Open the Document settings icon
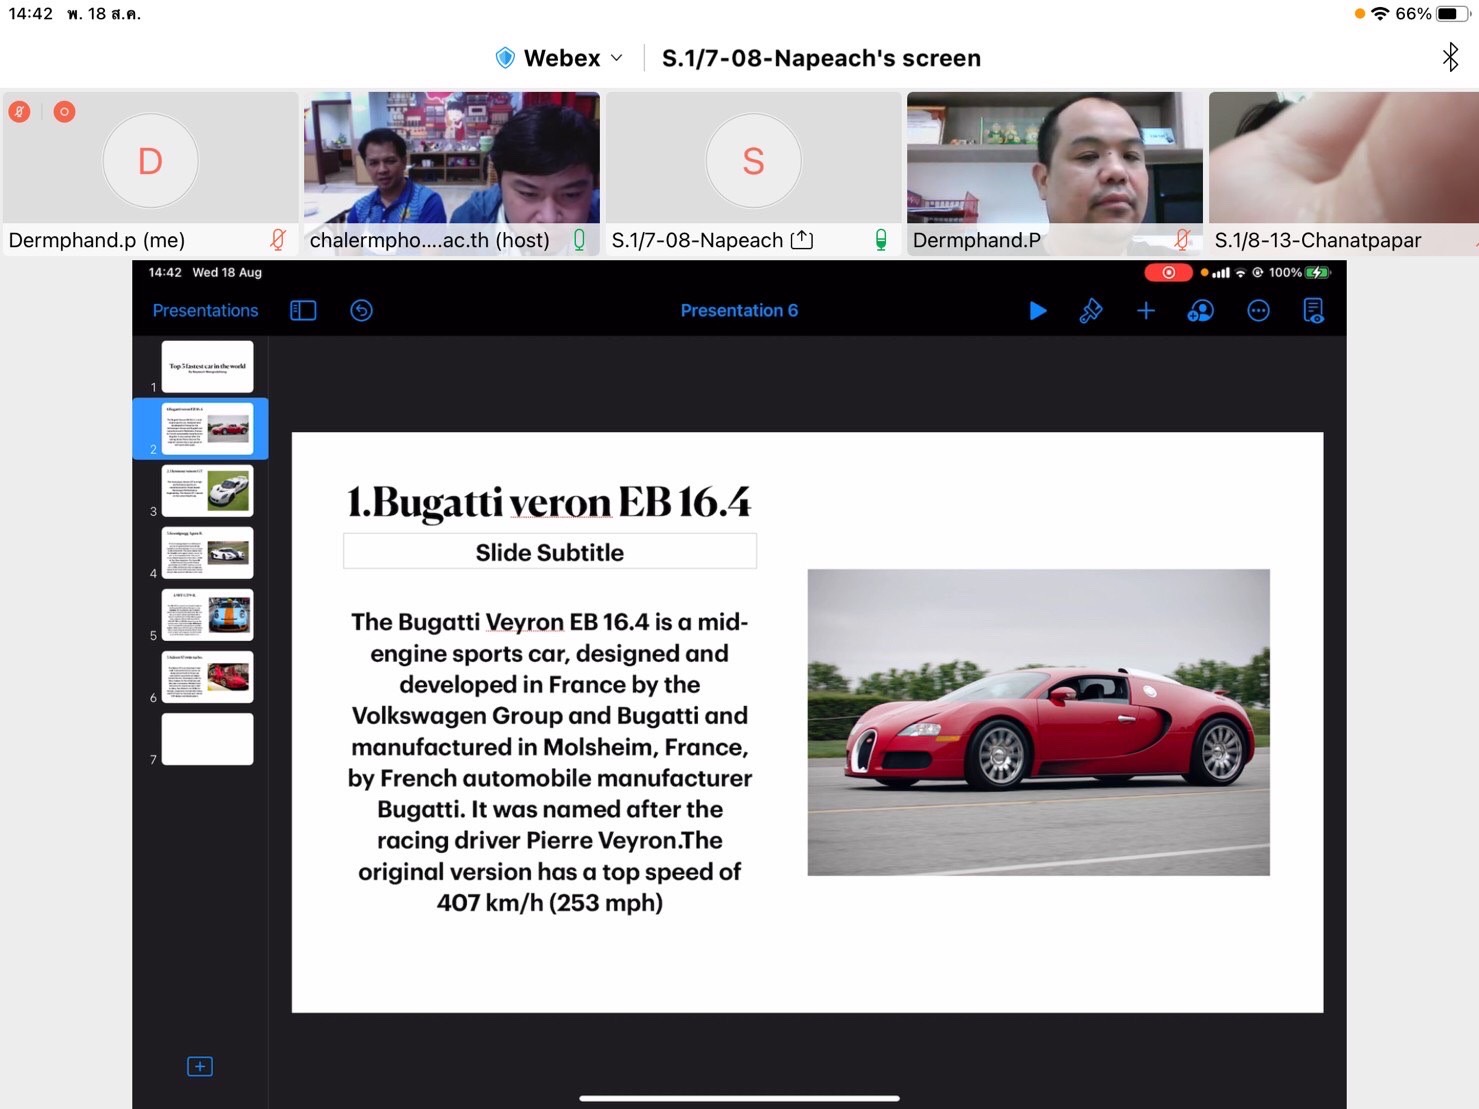The width and height of the screenshot is (1479, 1109). pos(1314,311)
